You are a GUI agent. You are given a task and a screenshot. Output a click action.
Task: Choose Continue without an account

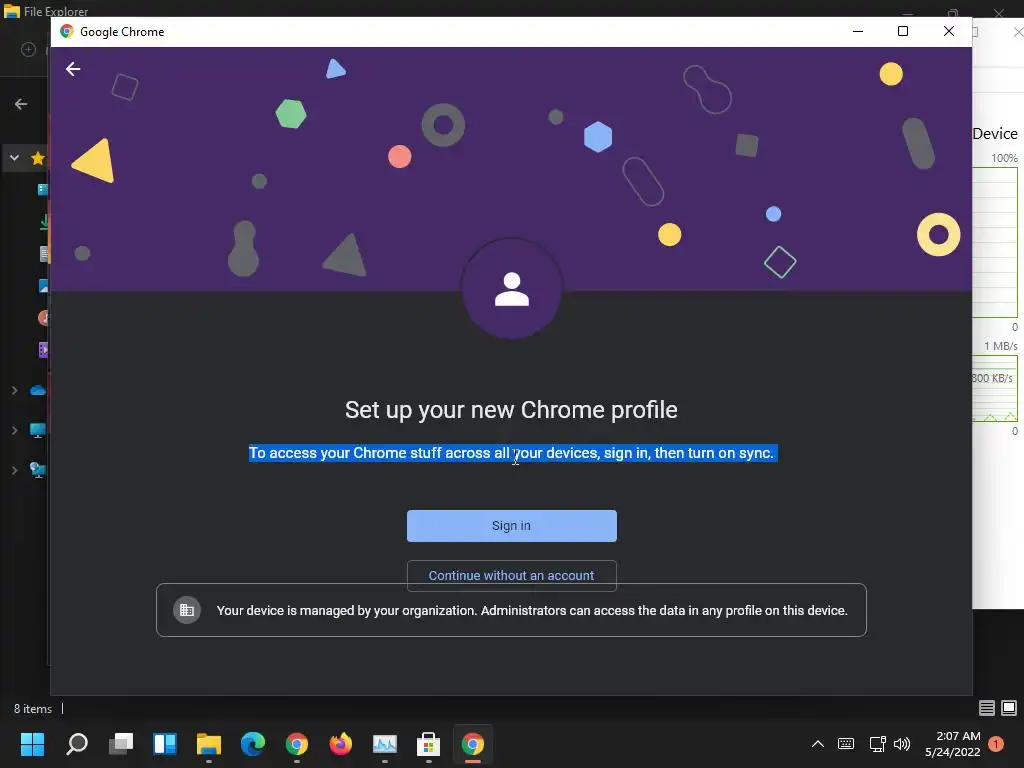coord(511,575)
